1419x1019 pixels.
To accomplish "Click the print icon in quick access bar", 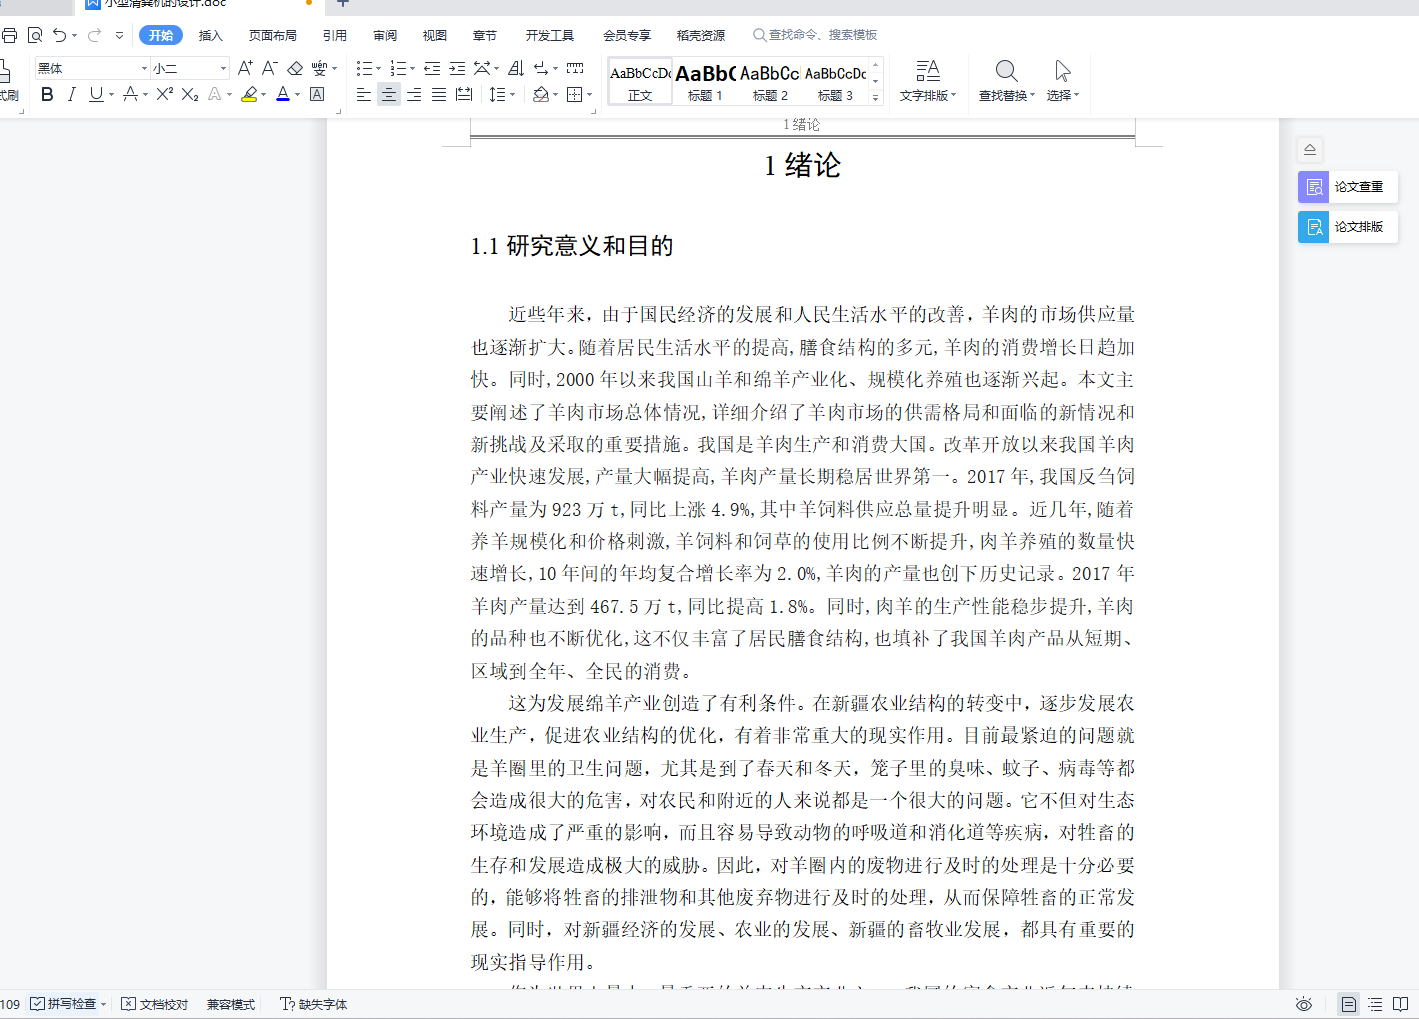I will 9,35.
